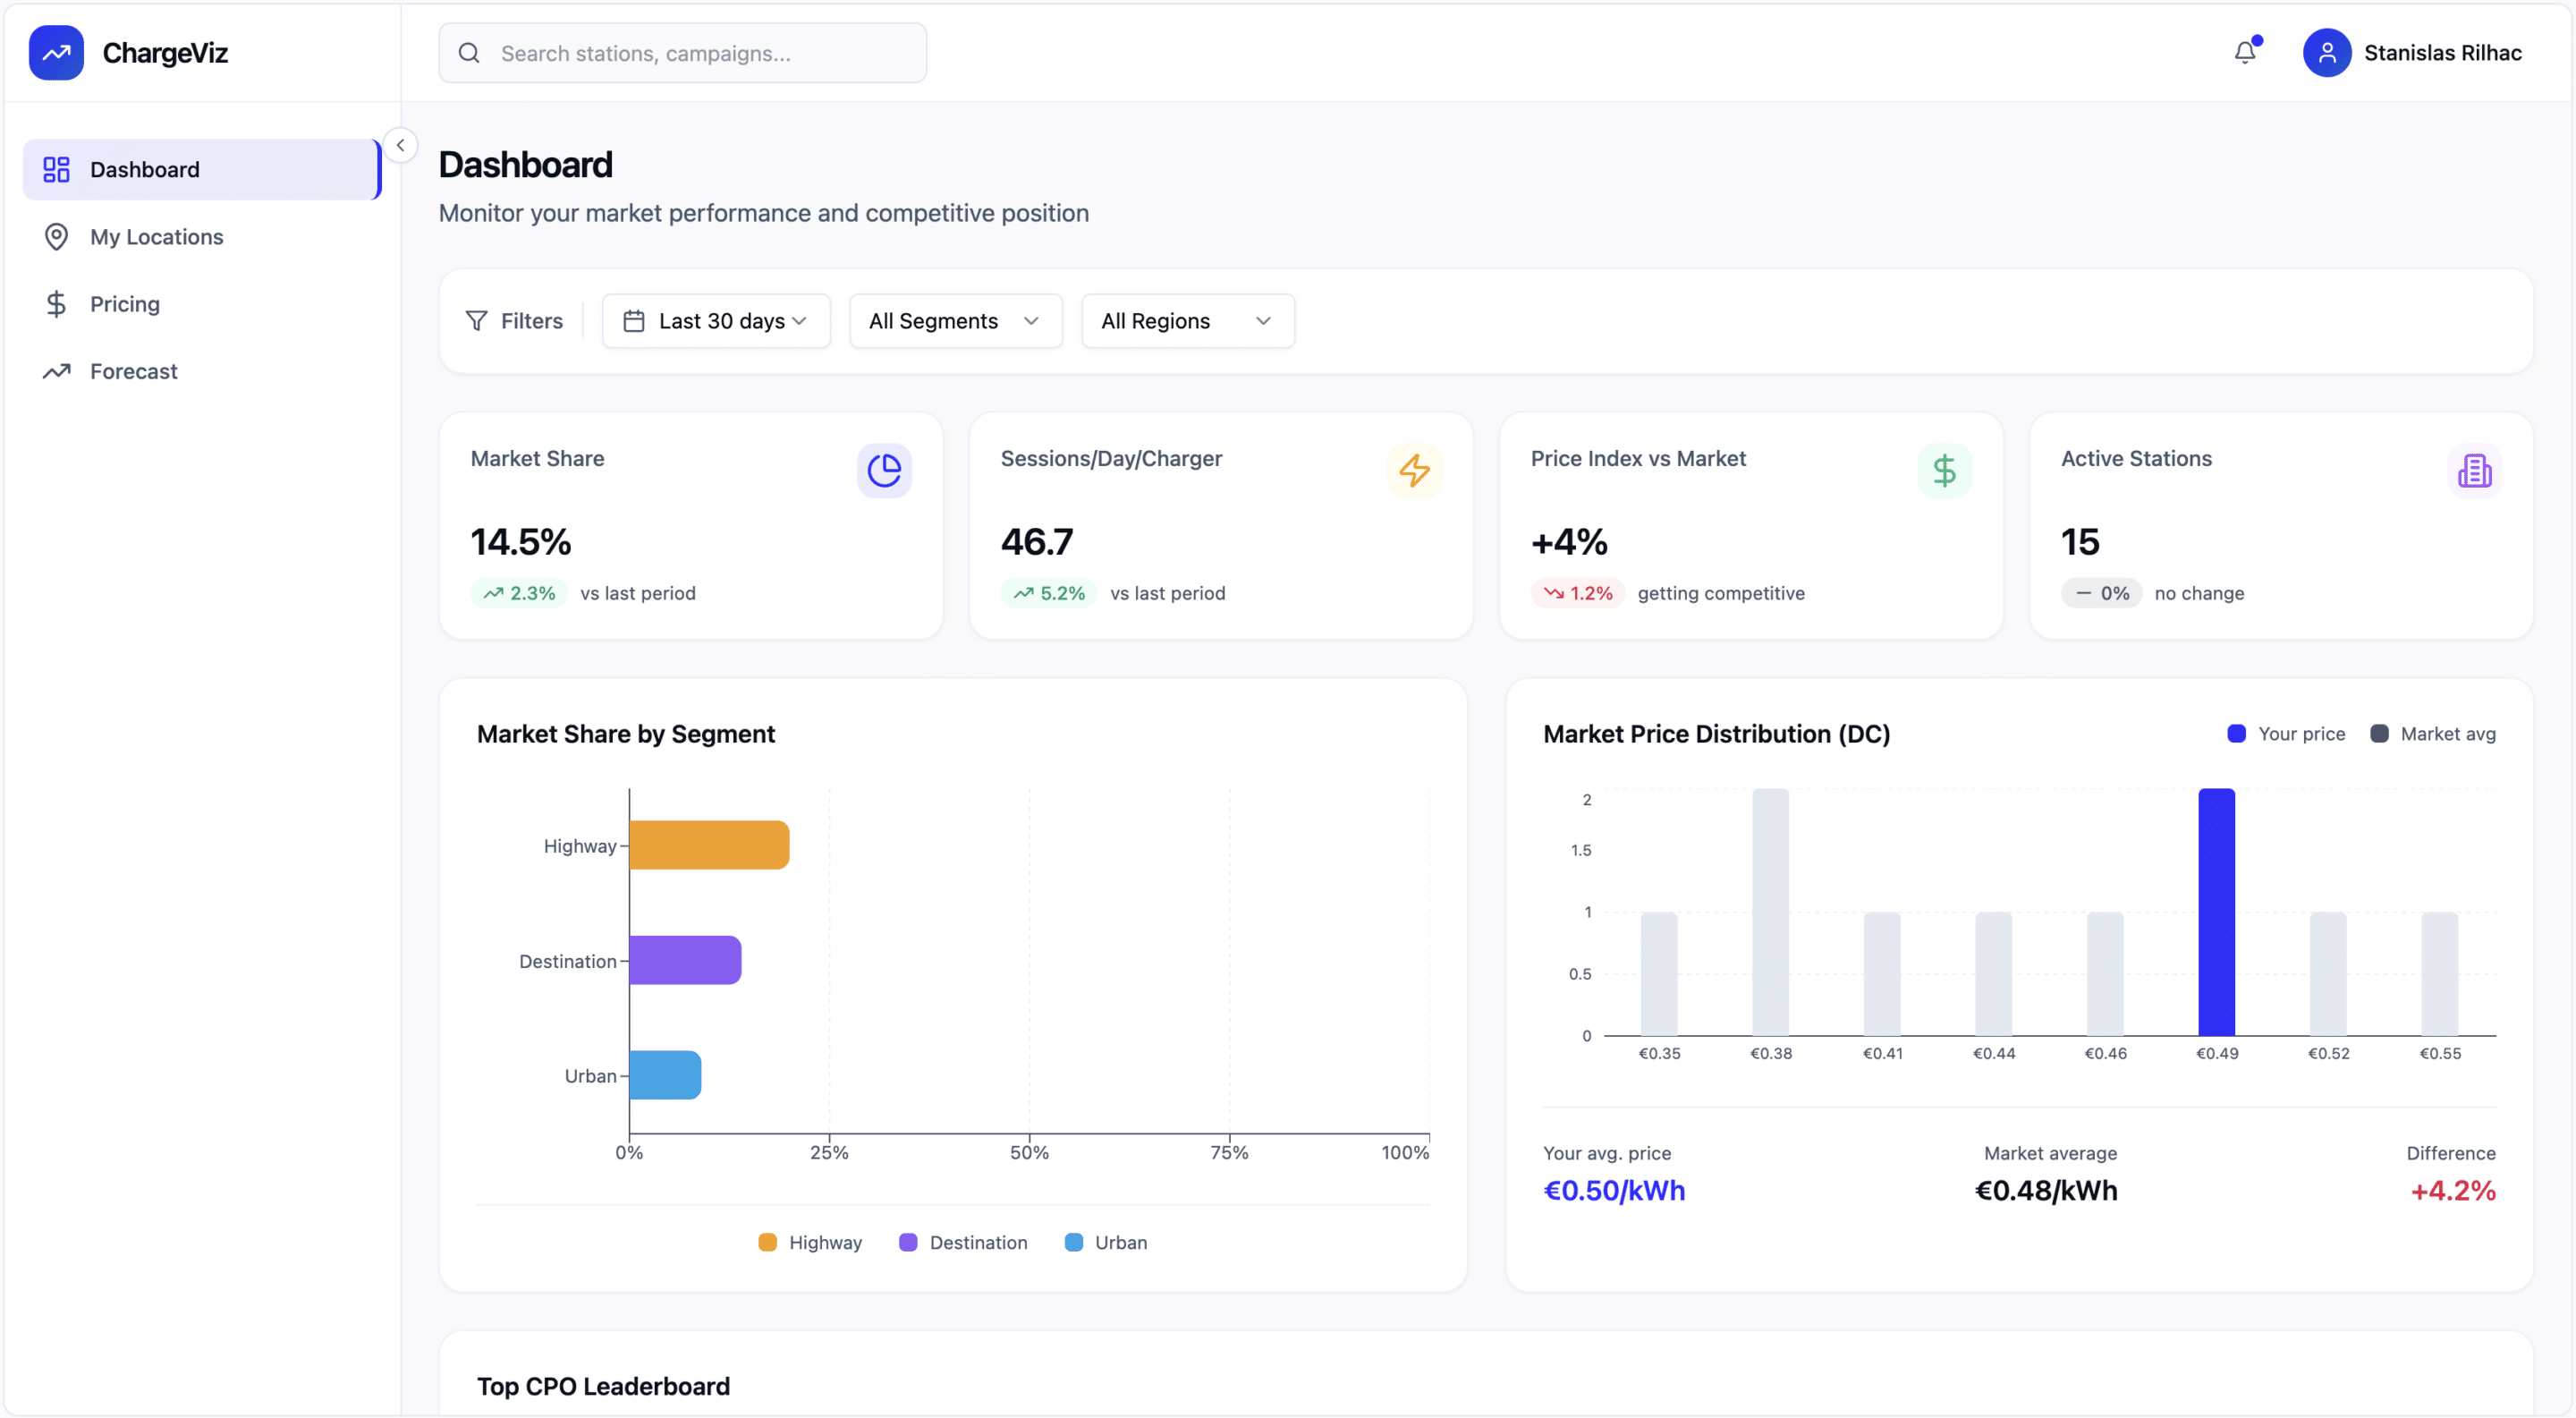
Task: Open the Last 30 days dropdown
Action: [x=716, y=321]
